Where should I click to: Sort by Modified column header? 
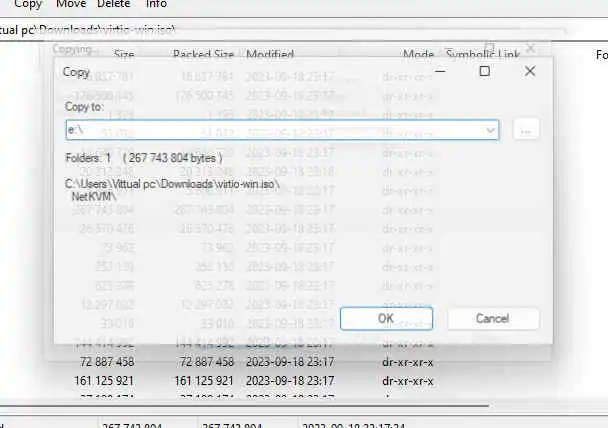click(x=270, y=54)
